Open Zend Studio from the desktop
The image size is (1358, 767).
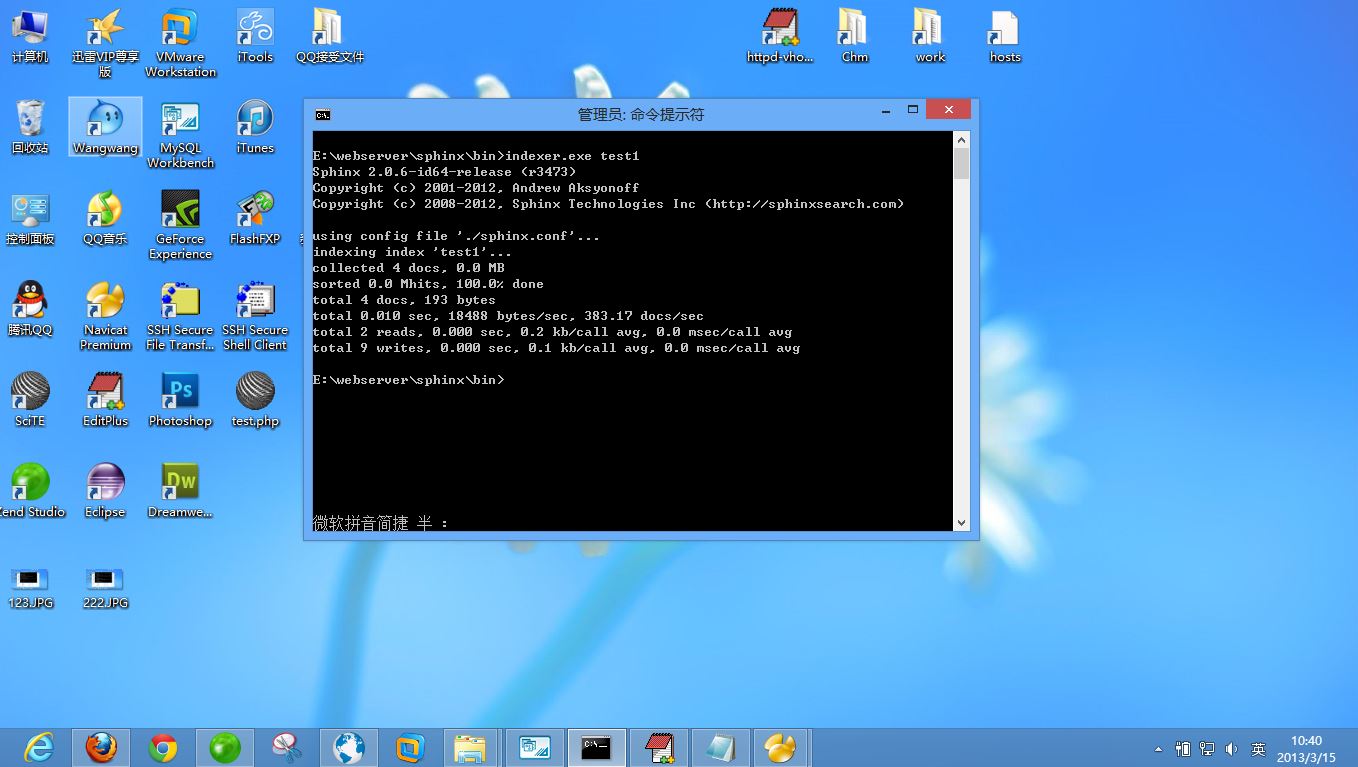coord(30,490)
